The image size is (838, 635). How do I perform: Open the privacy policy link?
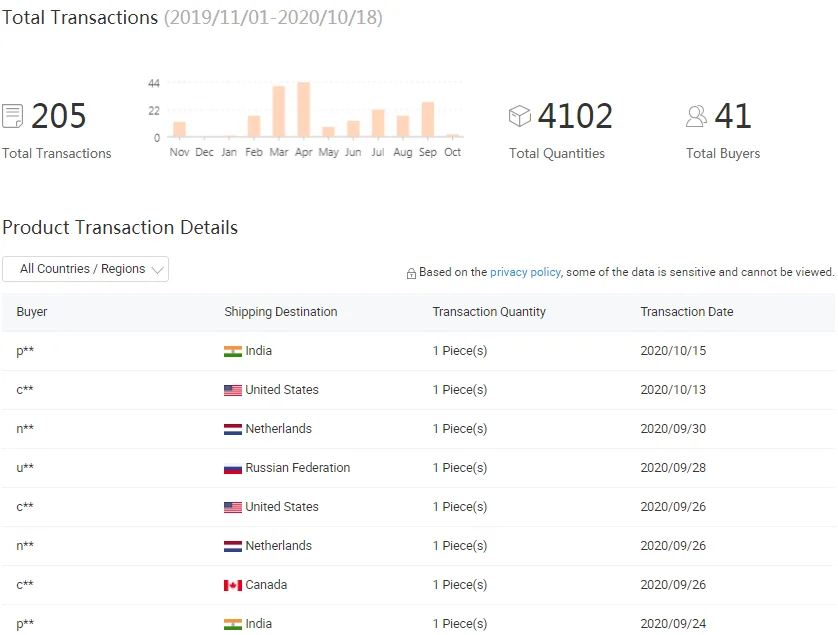(x=525, y=272)
